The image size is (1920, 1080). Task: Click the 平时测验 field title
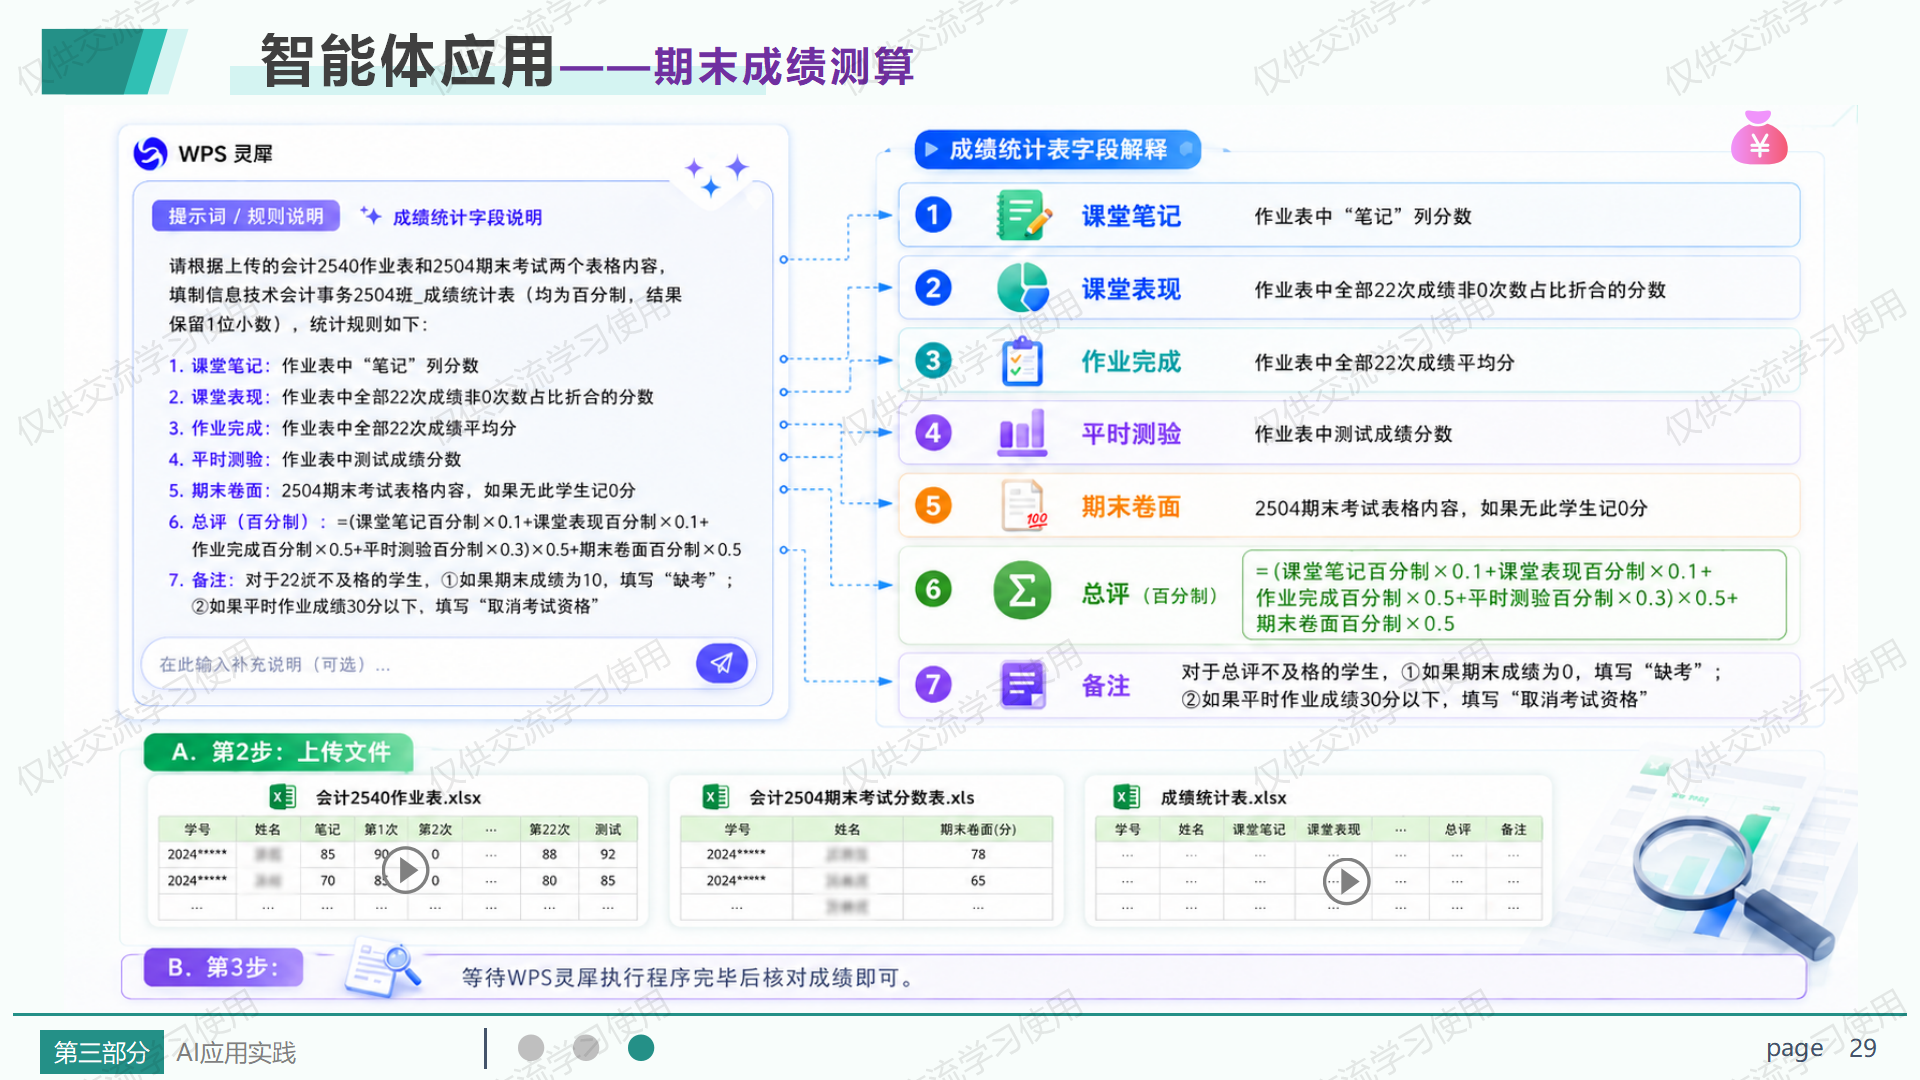pyautogui.click(x=1131, y=434)
